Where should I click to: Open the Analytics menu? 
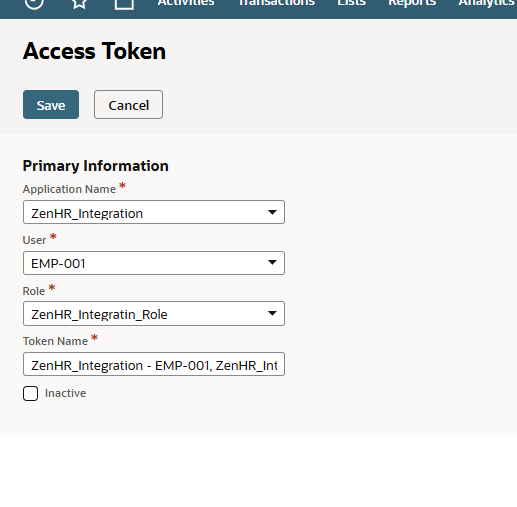487,3
